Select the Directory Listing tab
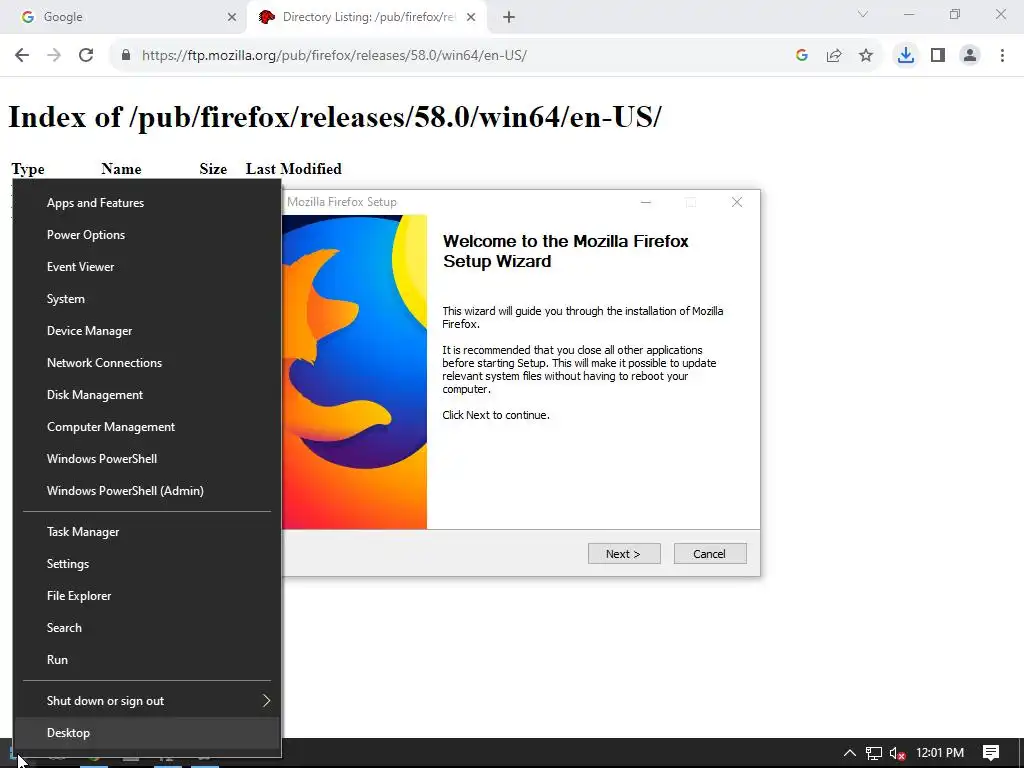Screen dimensions: 1024x768 (366, 17)
